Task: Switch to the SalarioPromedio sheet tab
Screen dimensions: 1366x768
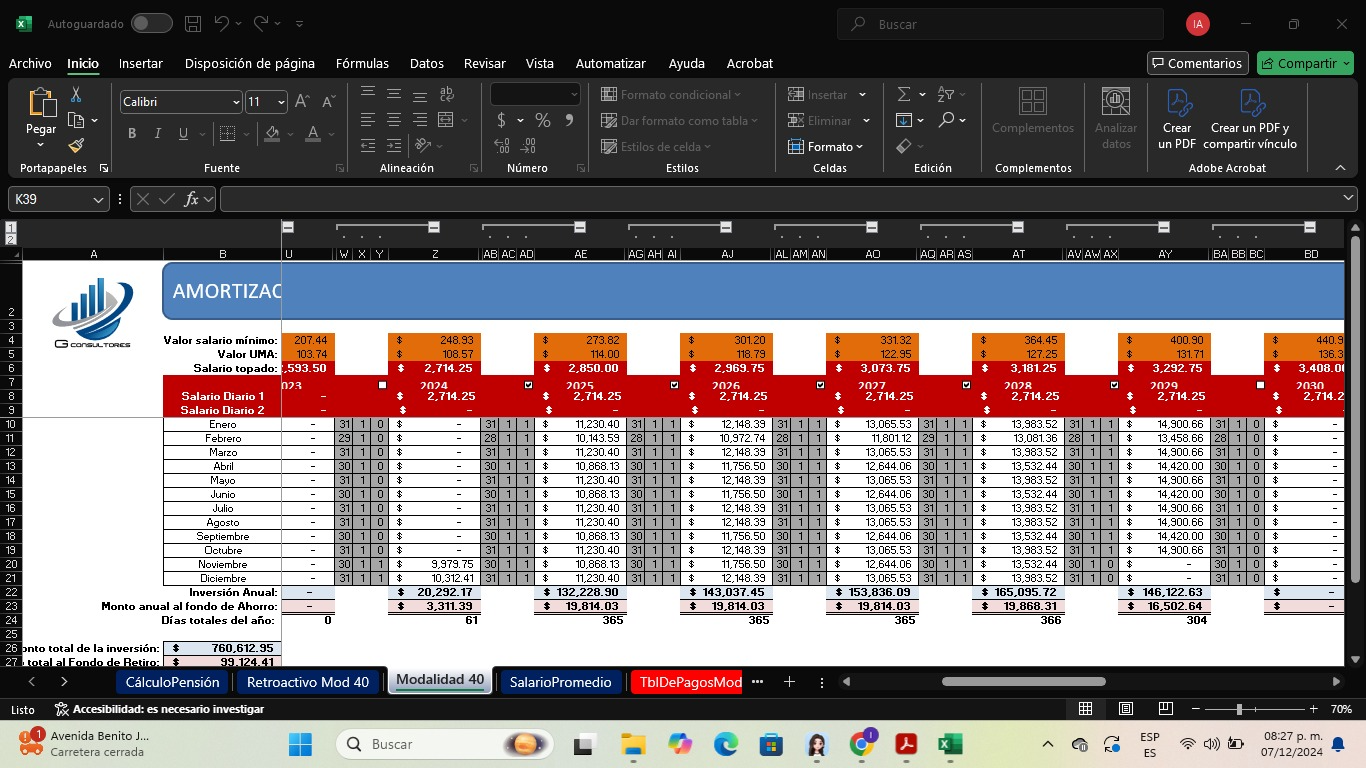Action: point(559,682)
